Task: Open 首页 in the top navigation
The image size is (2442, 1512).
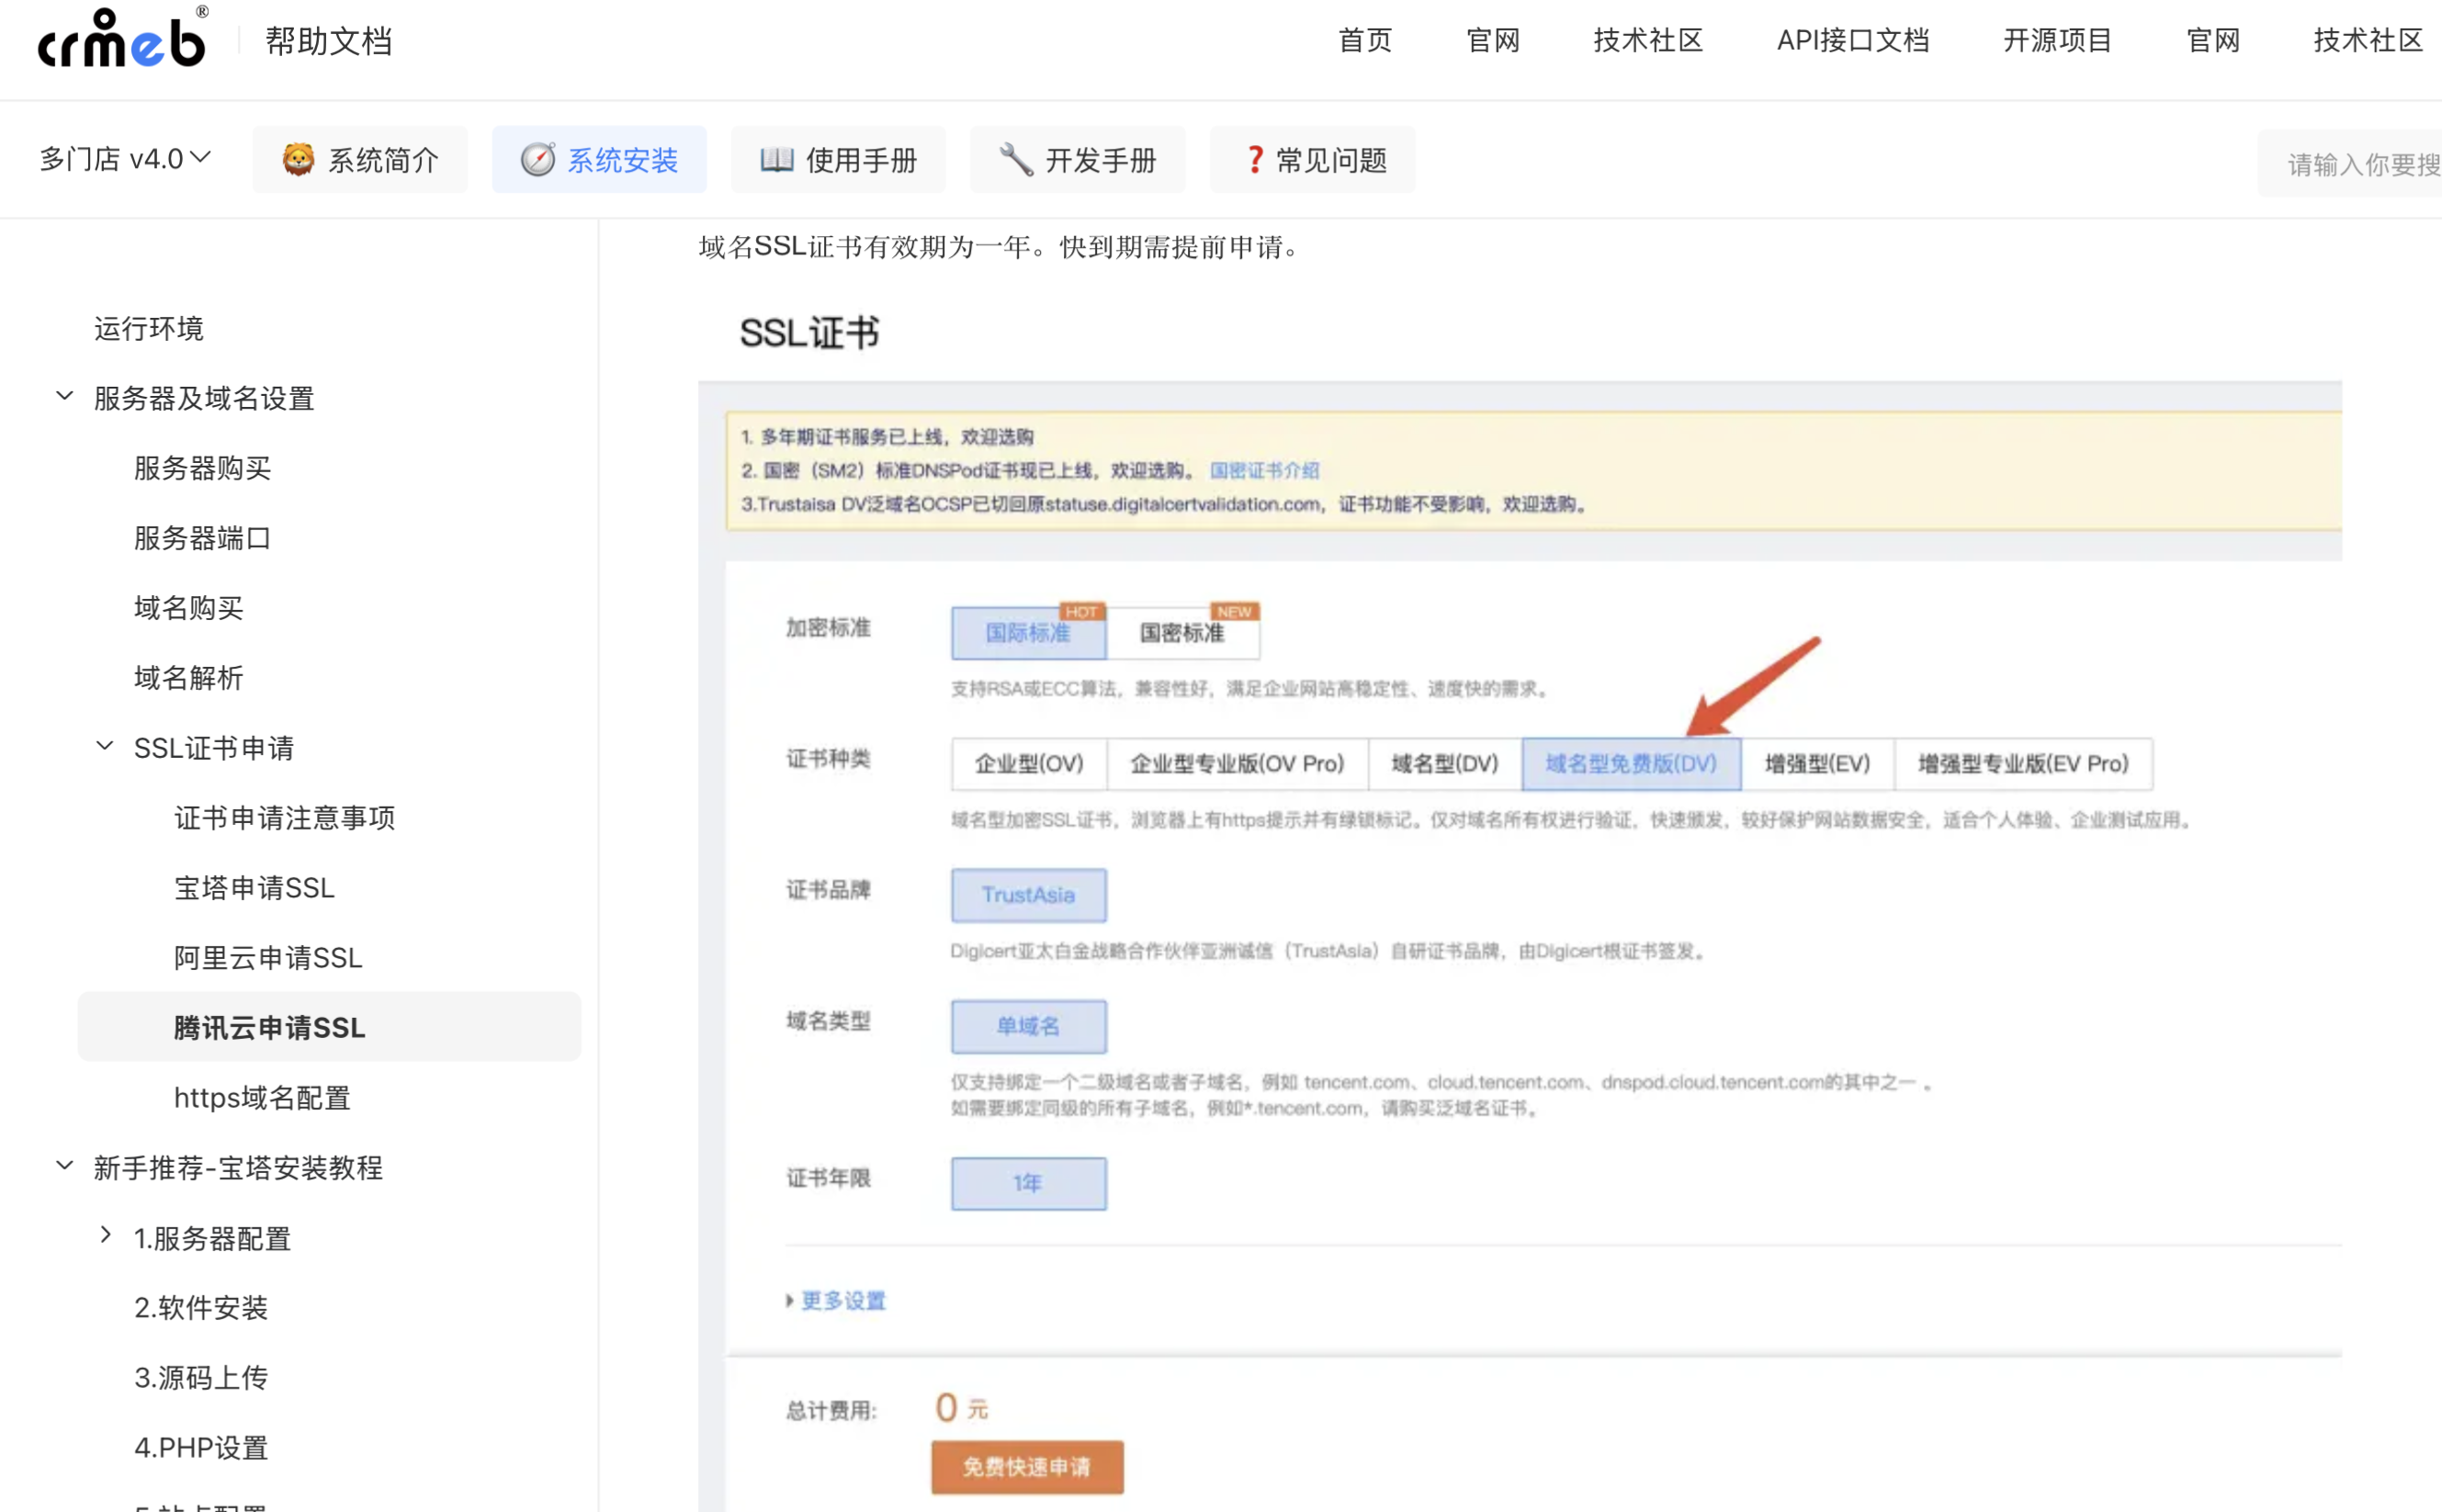Action: [1365, 41]
